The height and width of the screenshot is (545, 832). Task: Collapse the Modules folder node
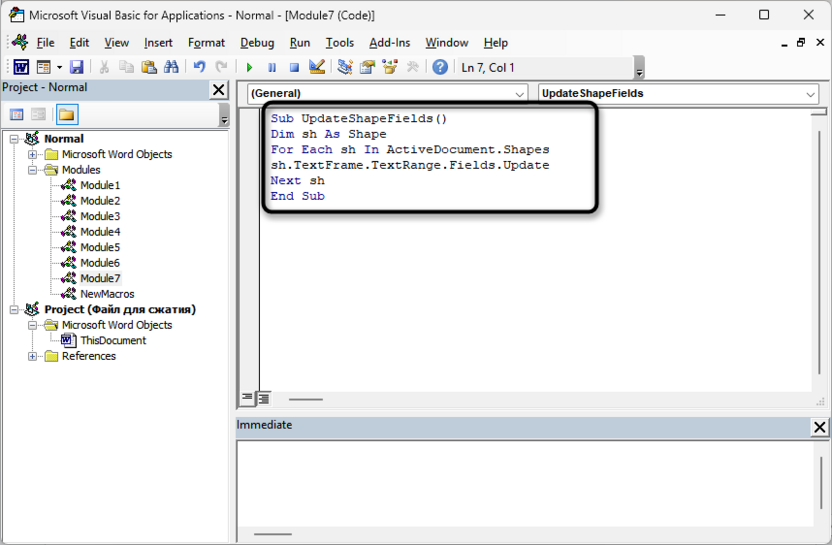[x=32, y=170]
